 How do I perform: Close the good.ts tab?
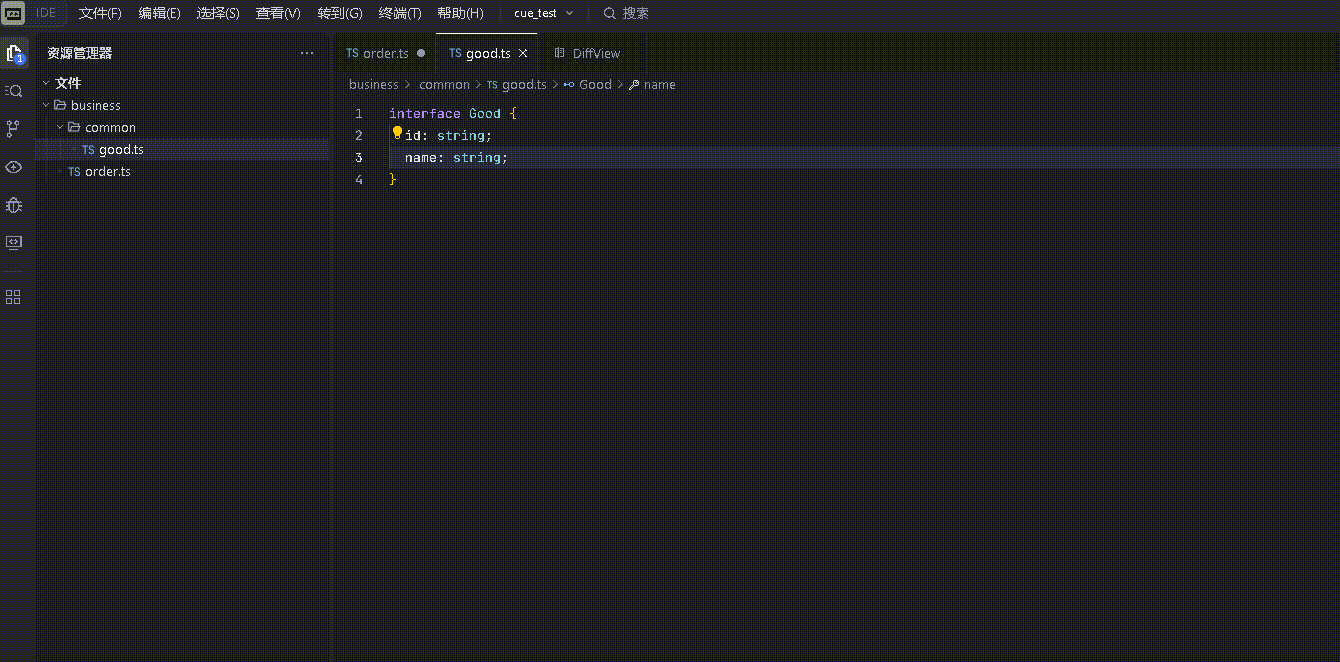pyautogui.click(x=523, y=53)
